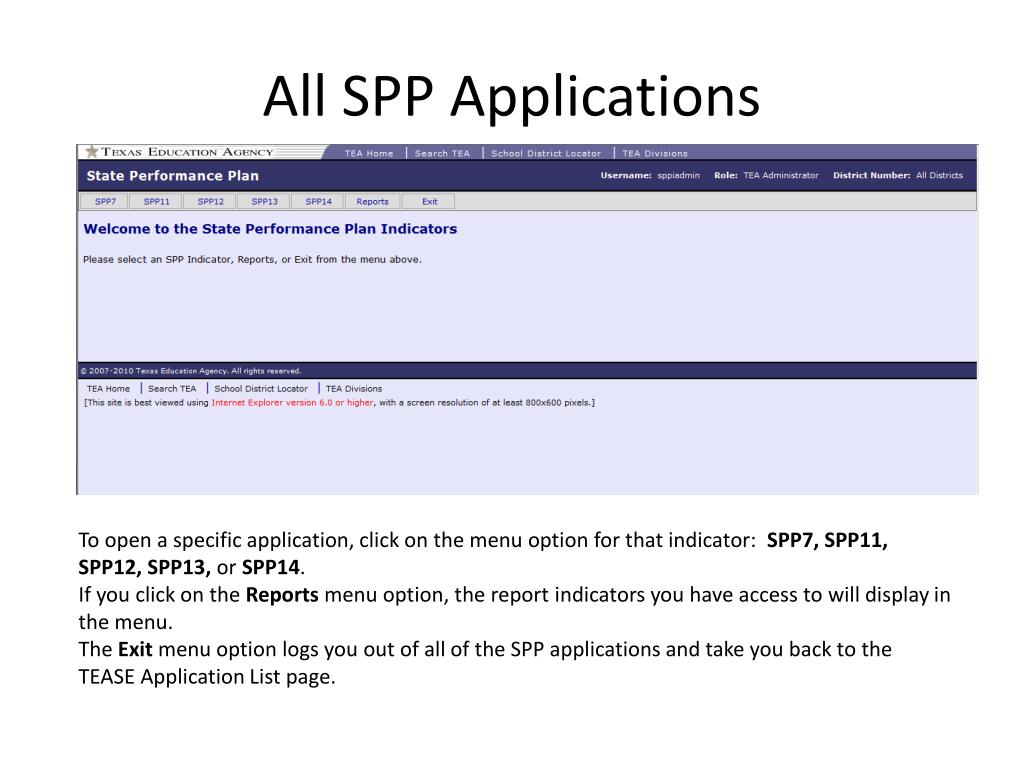This screenshot has width=1024, height=768.
Task: Click the District Number value All Districts
Action: [x=939, y=176]
